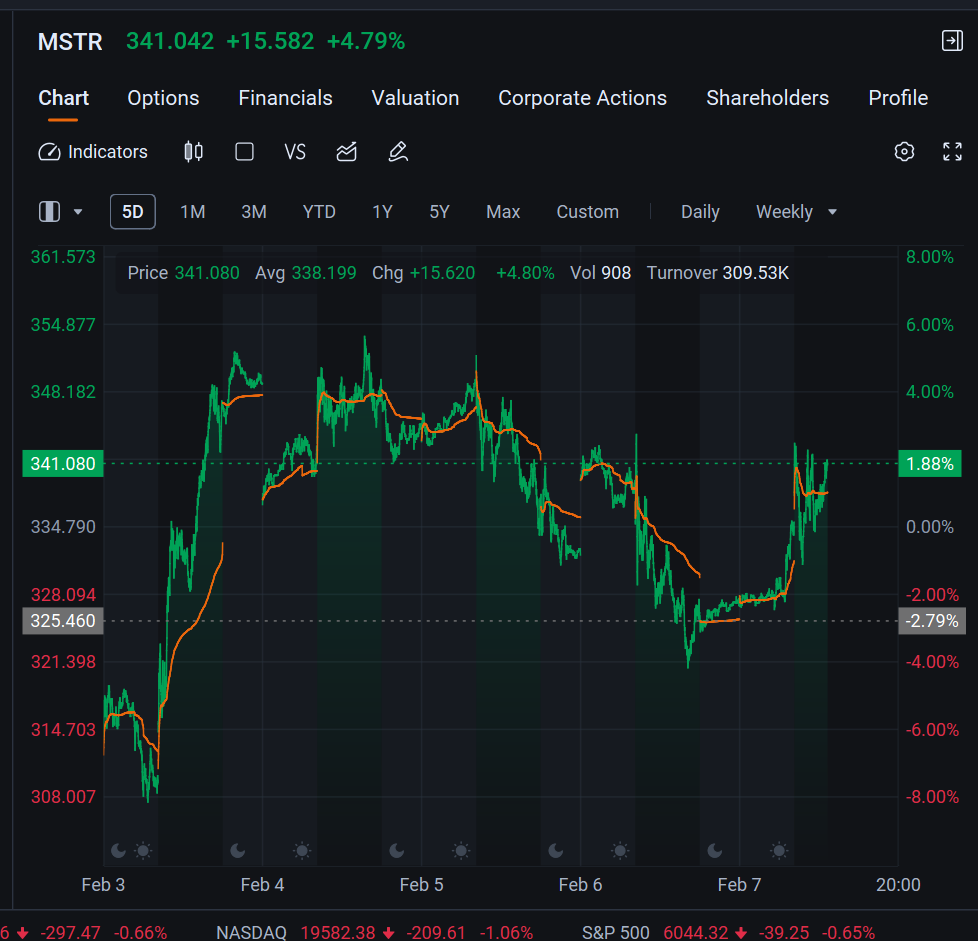
Task: Switch to candlestick chart type icon
Action: click(x=193, y=152)
